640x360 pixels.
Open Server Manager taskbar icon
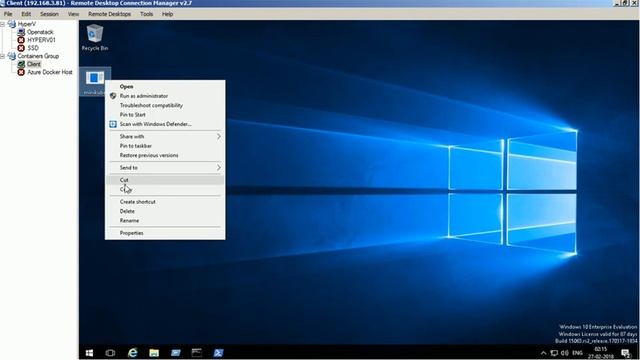click(x=176, y=353)
